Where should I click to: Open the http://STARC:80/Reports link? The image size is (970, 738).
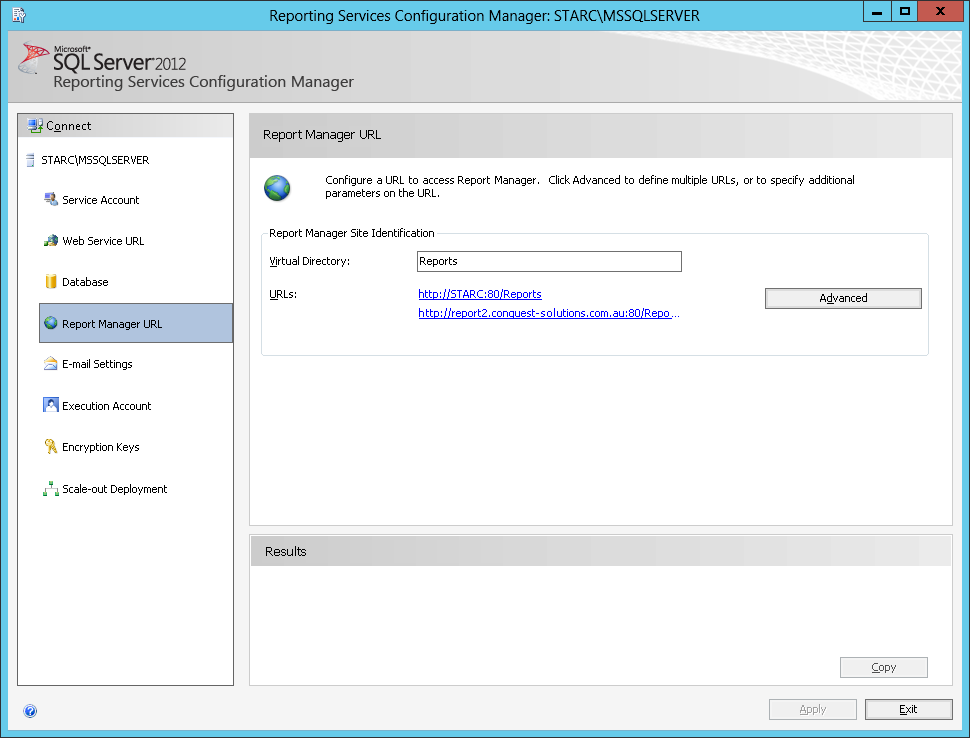click(x=480, y=294)
